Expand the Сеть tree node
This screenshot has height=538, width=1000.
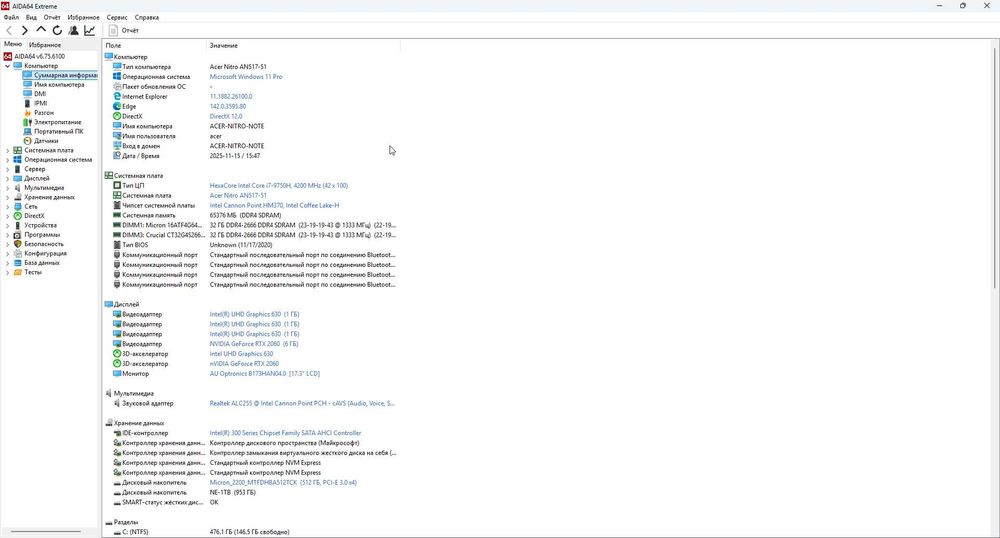click(x=8, y=207)
